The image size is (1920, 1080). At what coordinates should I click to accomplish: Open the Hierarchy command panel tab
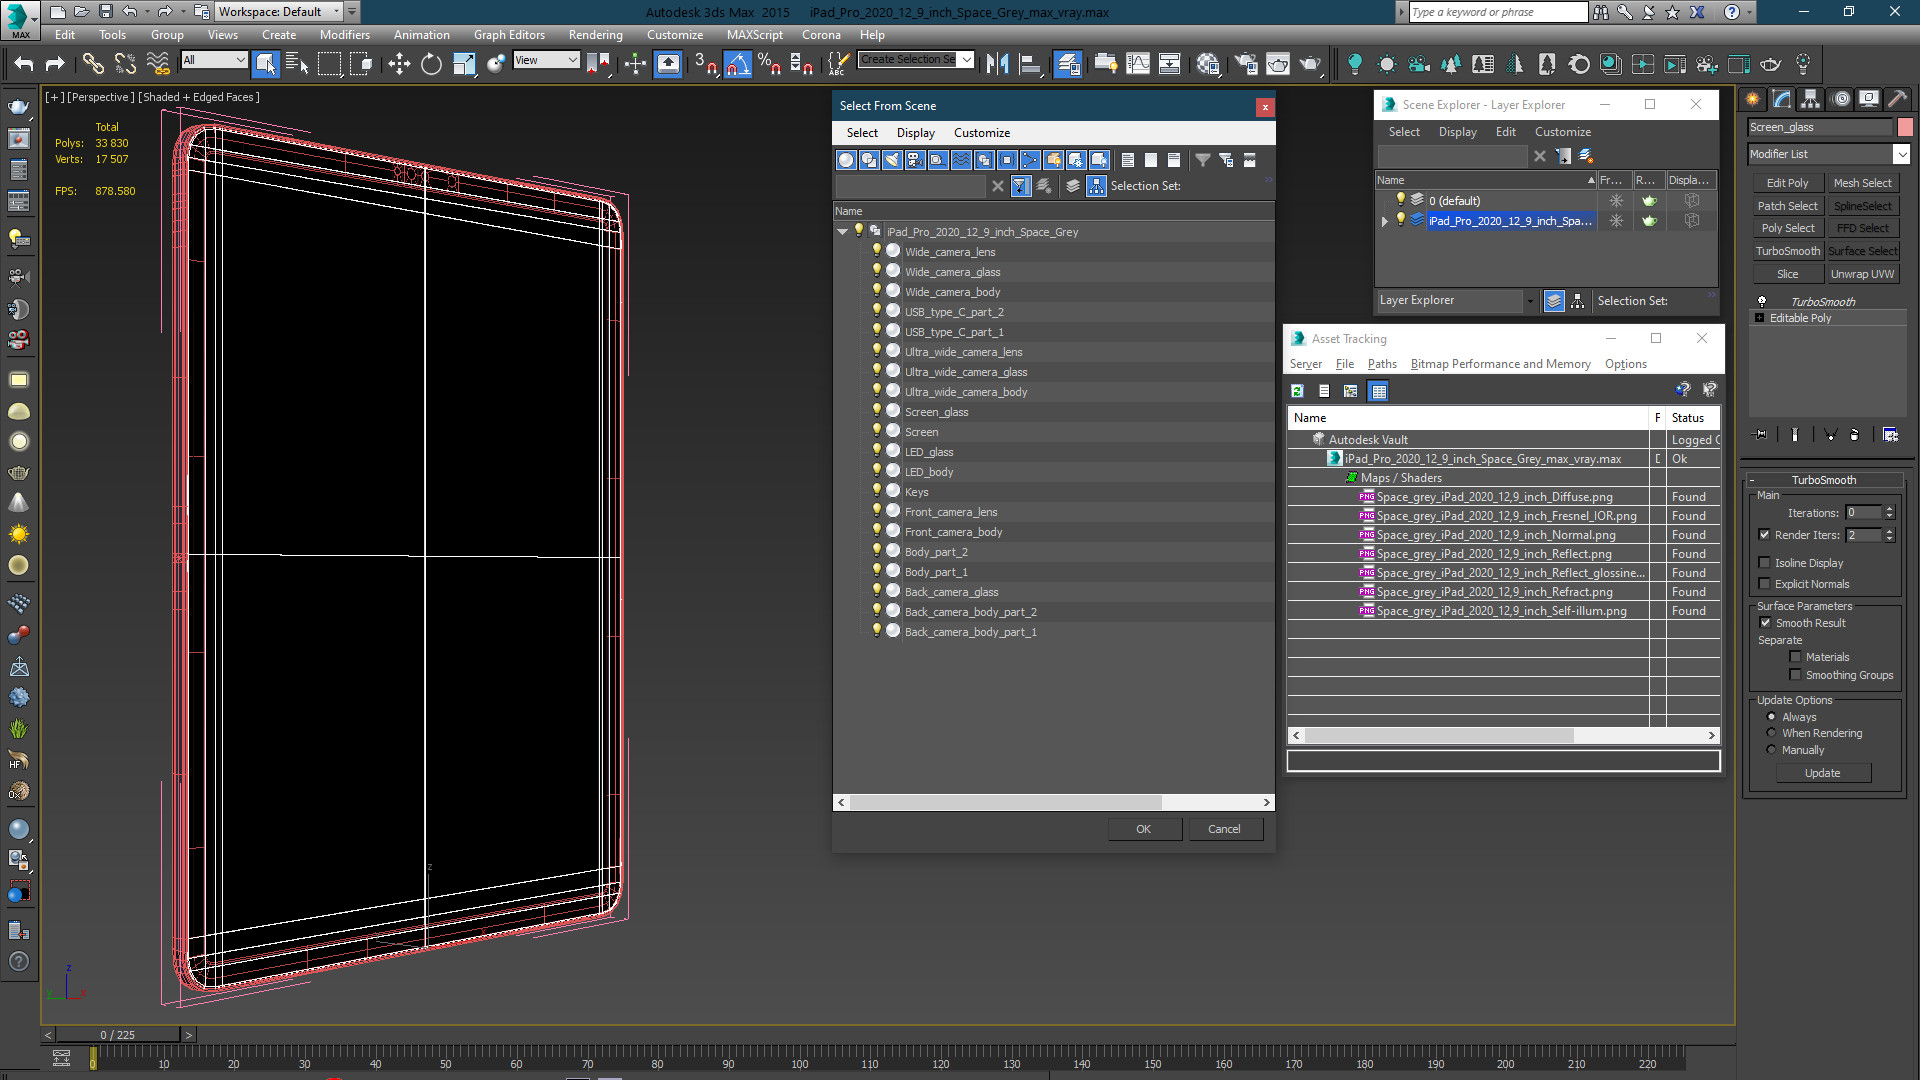pyautogui.click(x=1810, y=99)
